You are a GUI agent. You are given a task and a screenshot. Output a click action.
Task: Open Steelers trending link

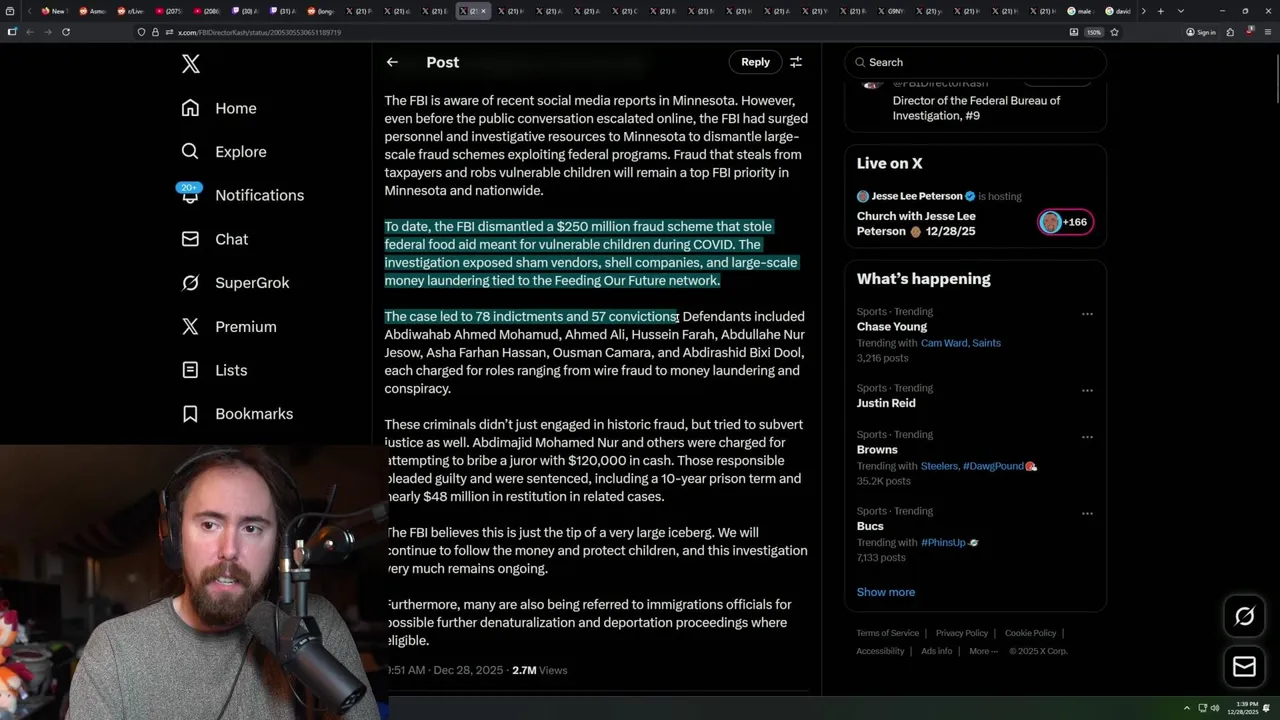[939, 466]
